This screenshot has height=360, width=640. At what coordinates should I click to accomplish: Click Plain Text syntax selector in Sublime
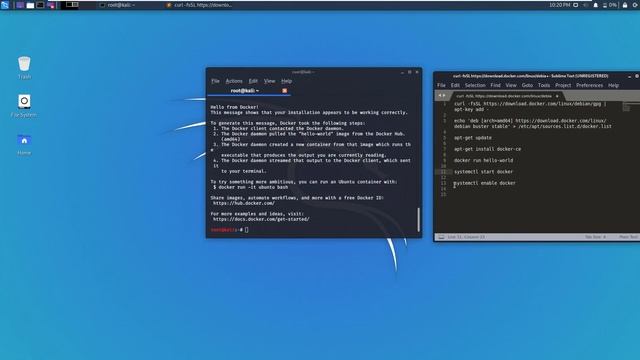click(628, 237)
